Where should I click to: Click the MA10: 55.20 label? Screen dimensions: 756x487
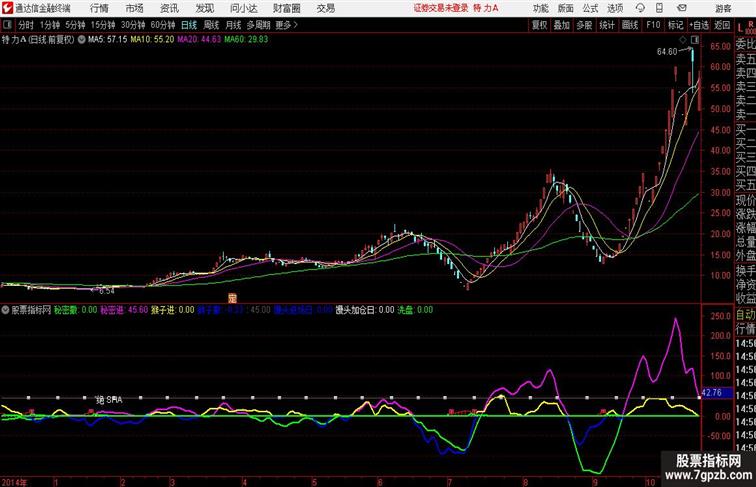pyautogui.click(x=152, y=40)
